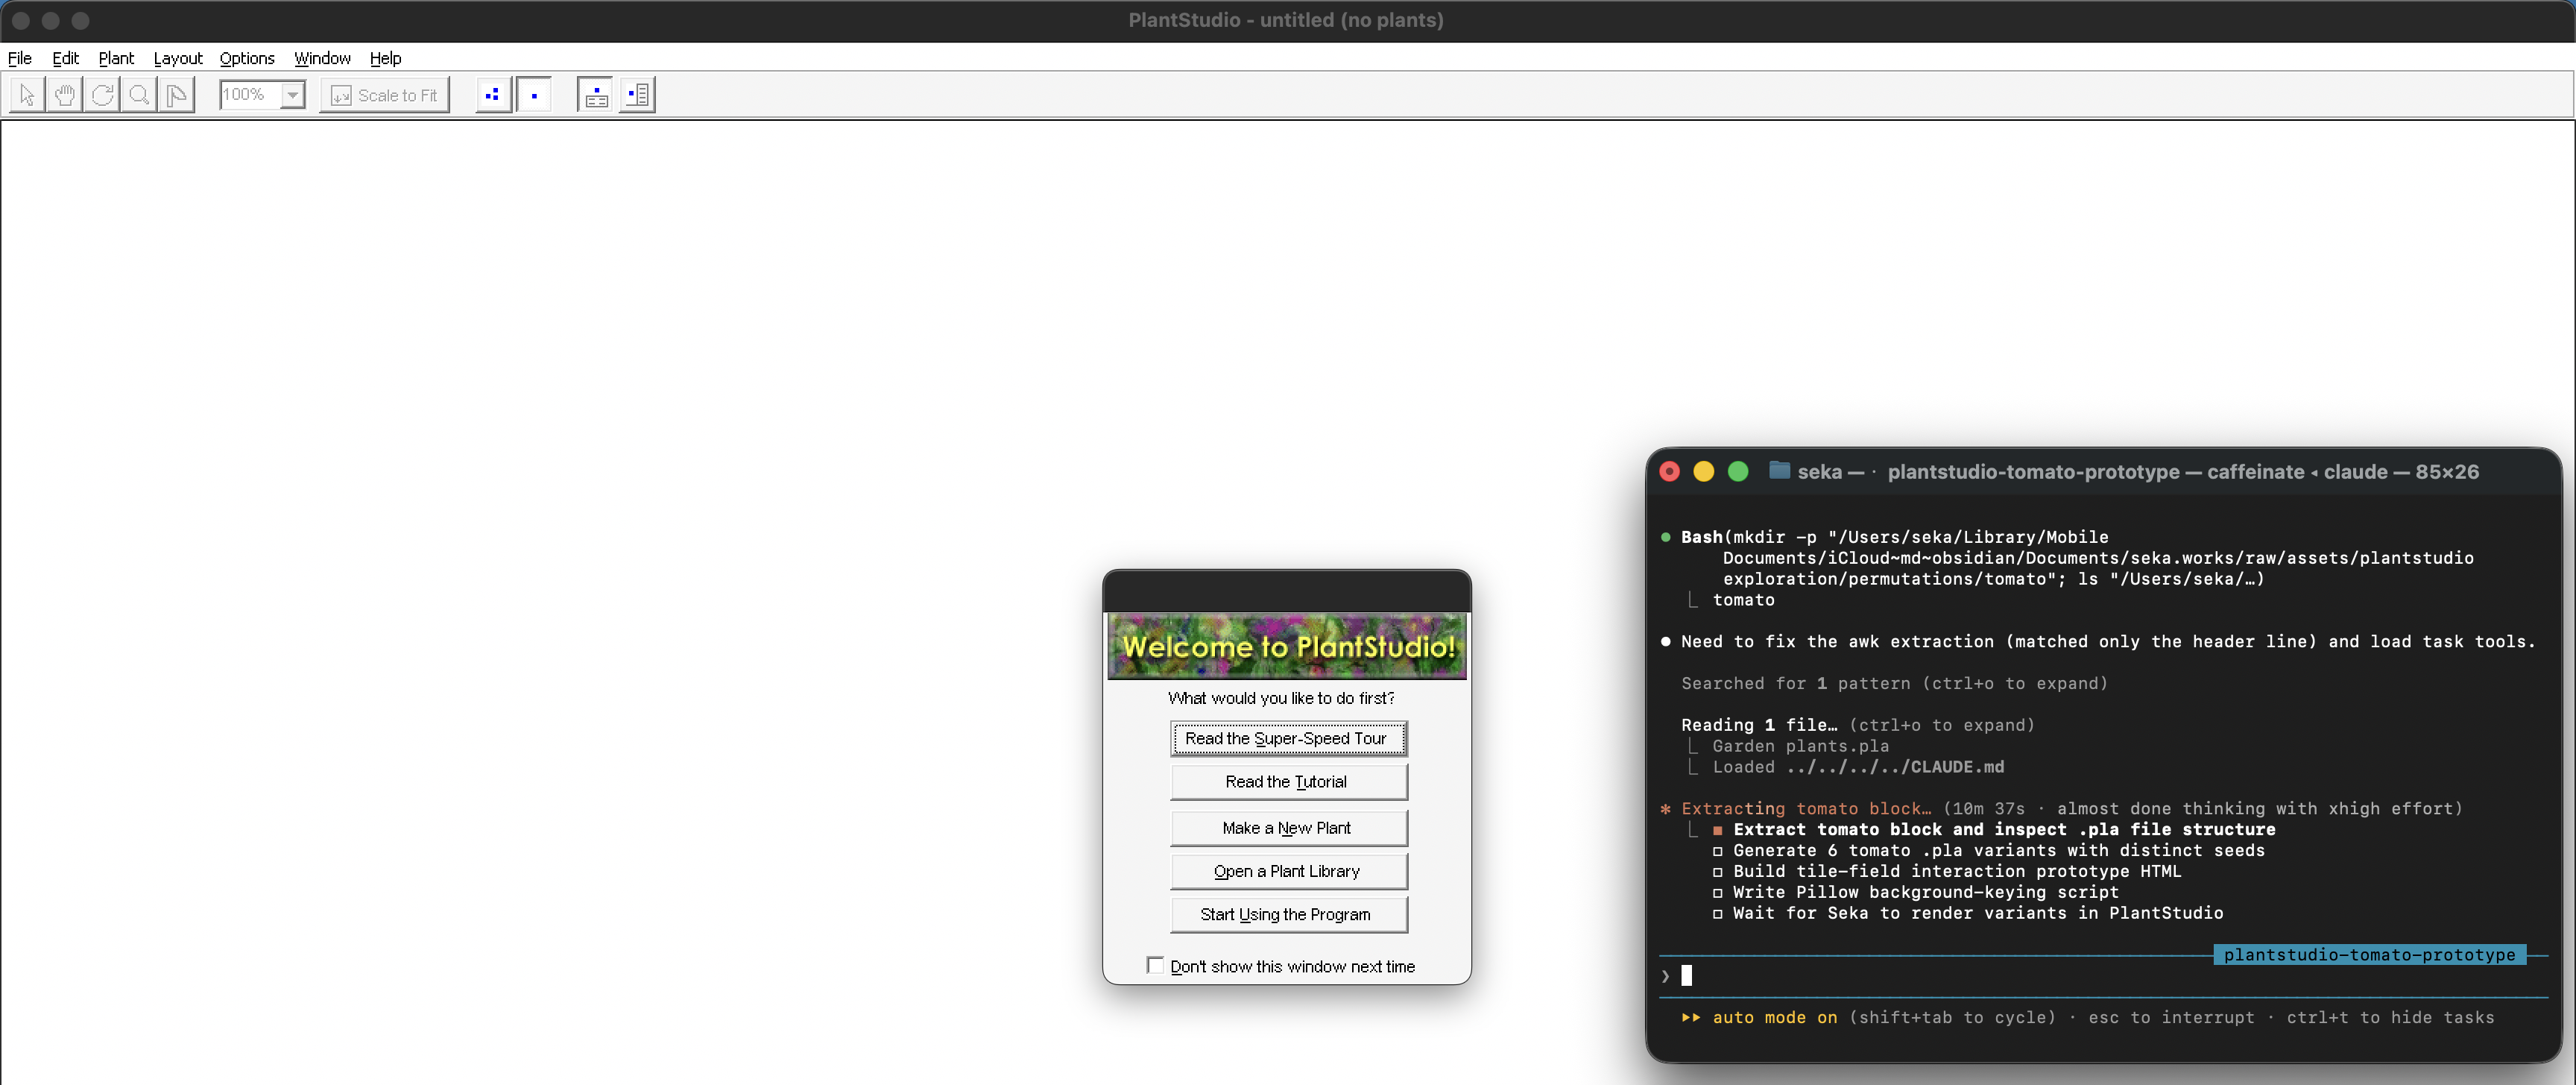Screen dimensions: 2576x1085
Task: Click Start Using the Program button
Action: click(1288, 914)
